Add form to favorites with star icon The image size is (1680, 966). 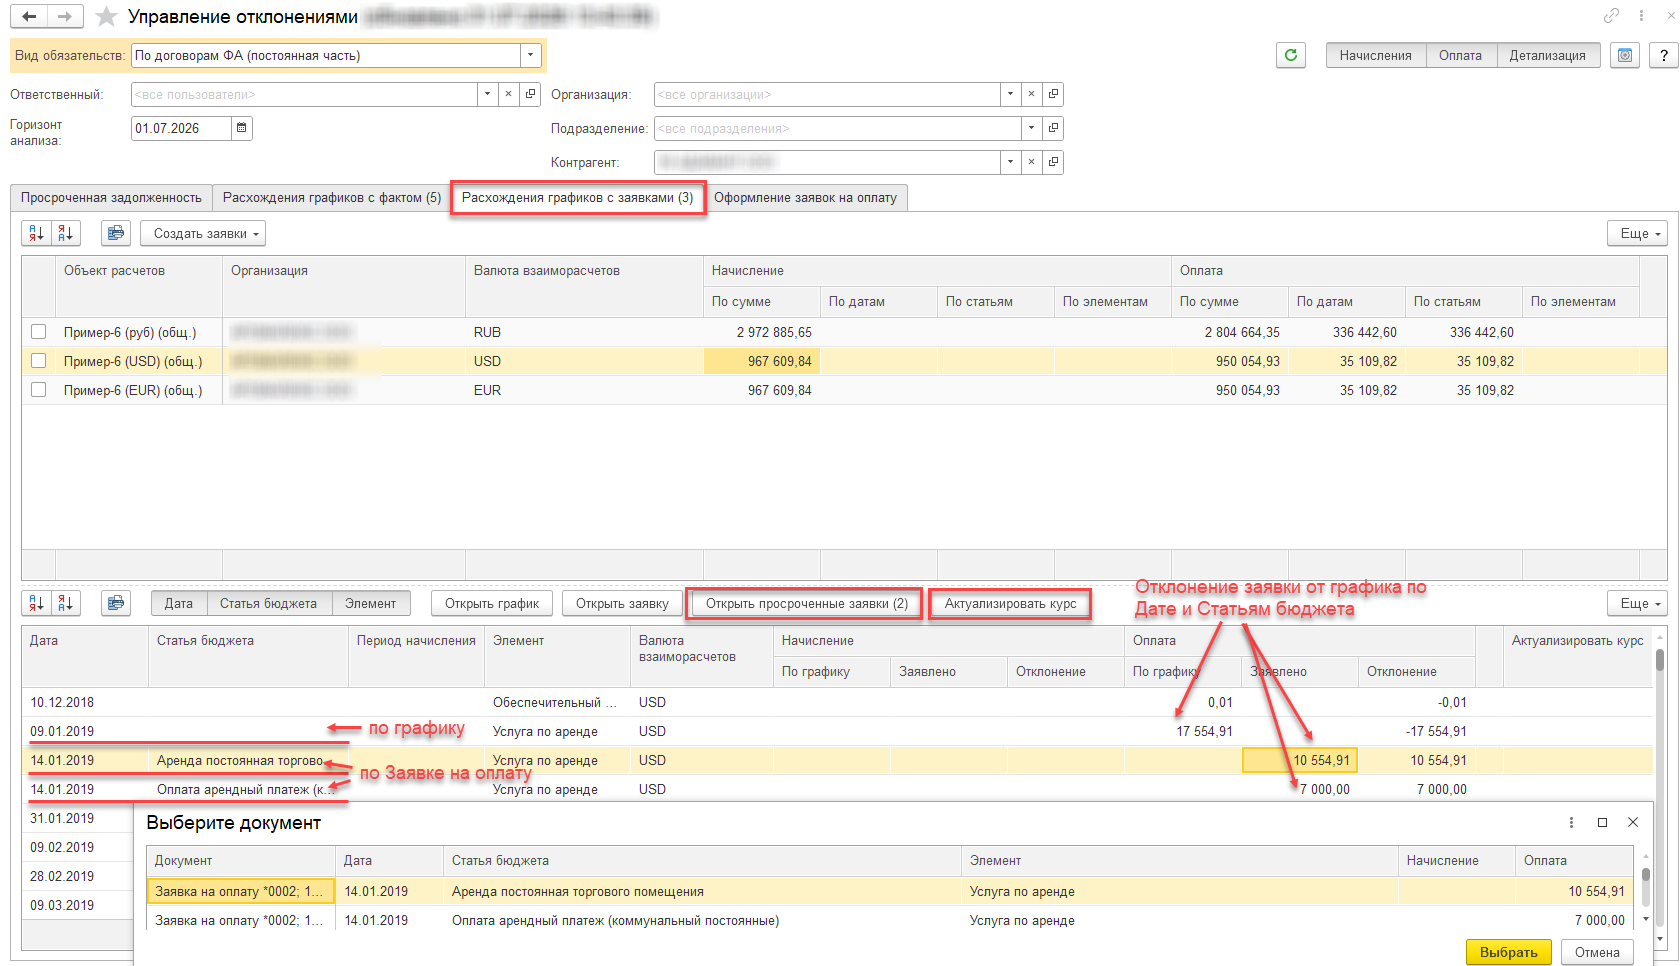106,16
